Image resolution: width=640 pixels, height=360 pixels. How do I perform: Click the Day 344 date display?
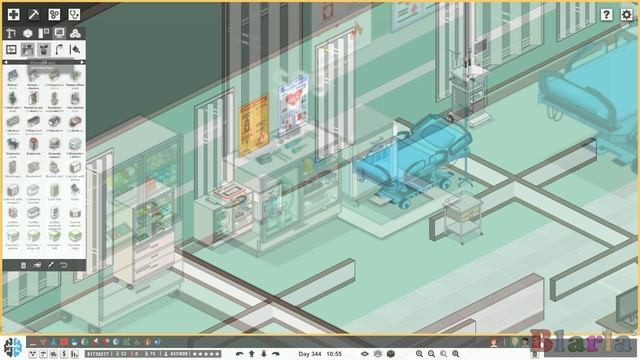(x=310, y=354)
